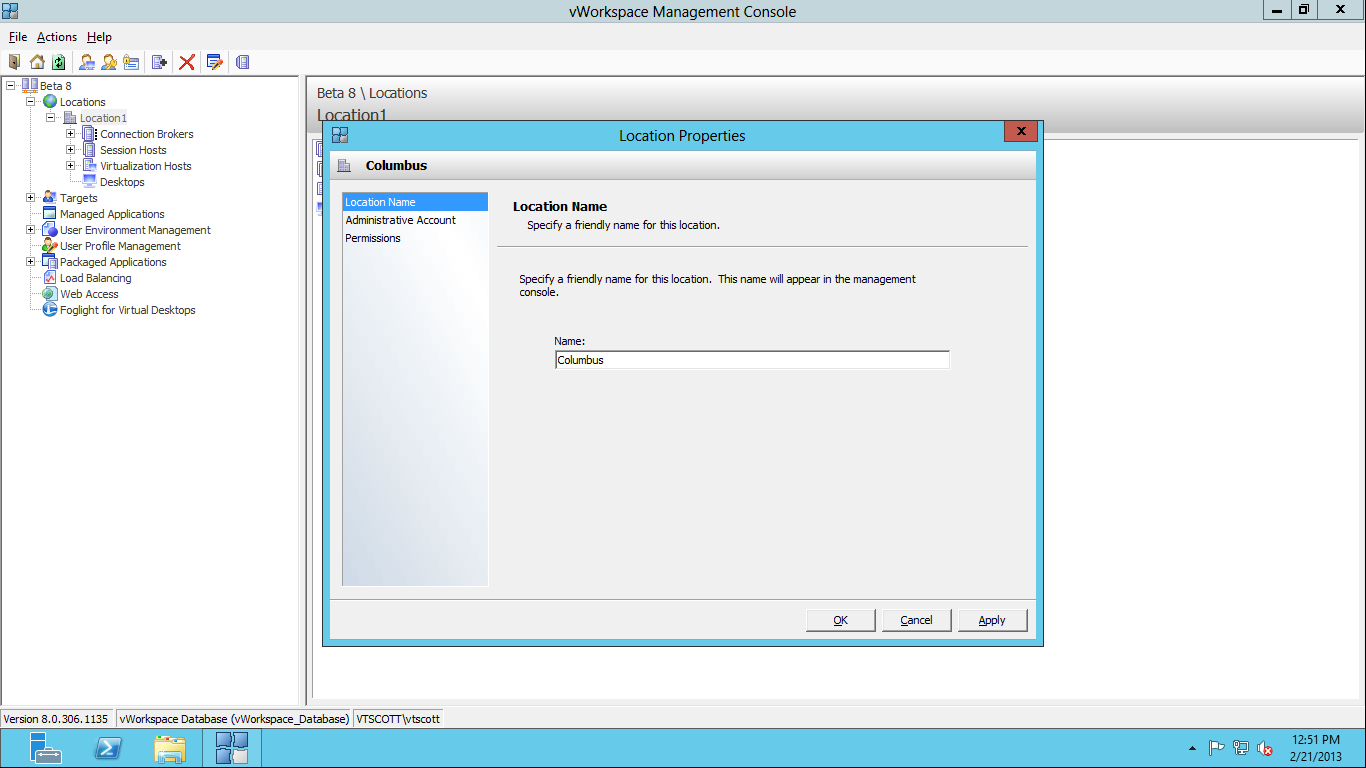Close the Location Properties dialog
Viewport: 1366px width, 768px height.
tap(1021, 132)
